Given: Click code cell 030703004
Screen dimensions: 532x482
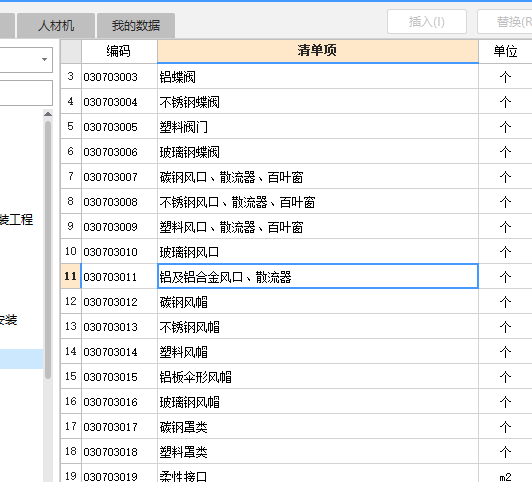Looking at the screenshot, I should click(x=119, y=102).
